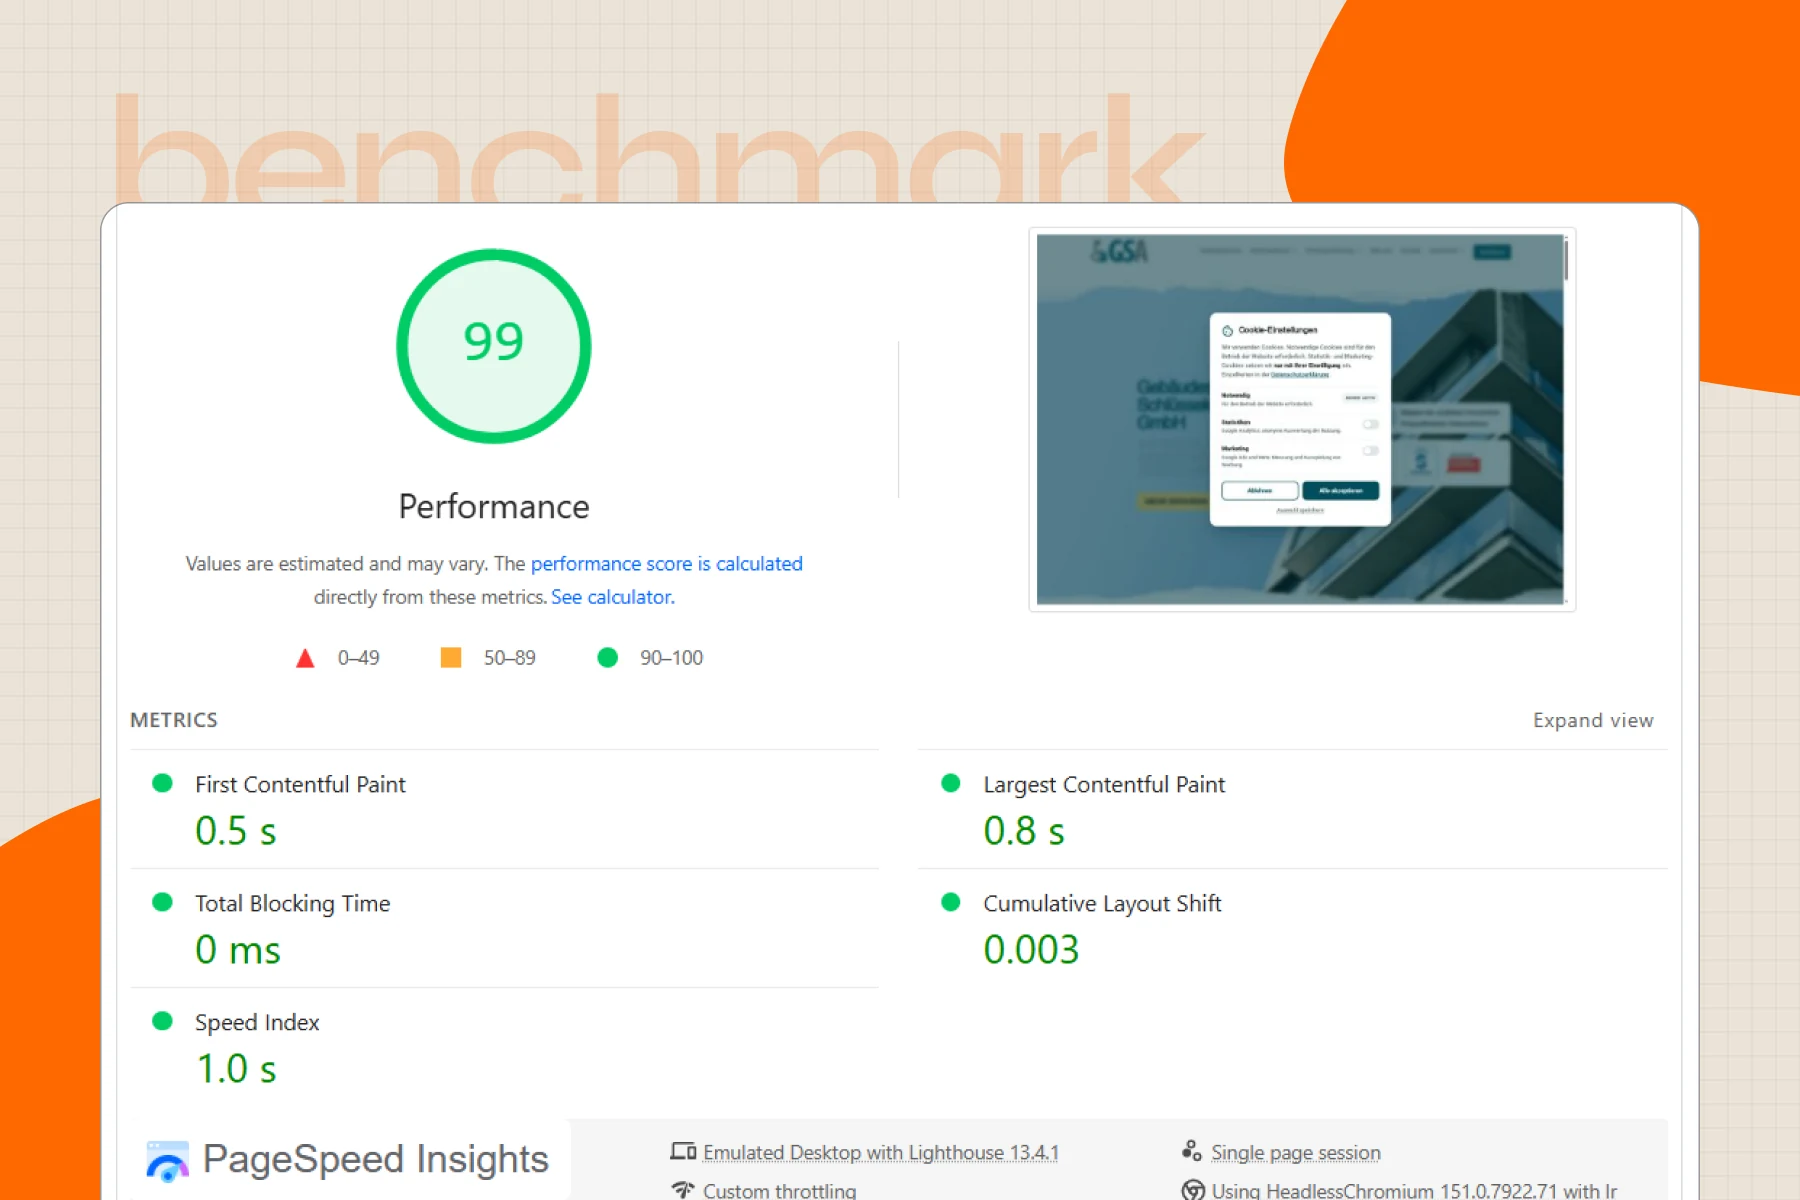Click the 1.0 s Speed Index value
This screenshot has height=1200, width=1800.
pyautogui.click(x=236, y=1069)
